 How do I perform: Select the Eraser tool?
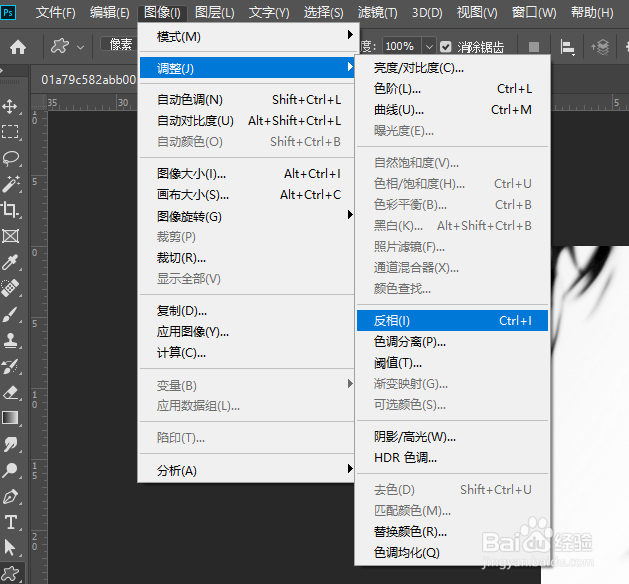tap(10, 392)
